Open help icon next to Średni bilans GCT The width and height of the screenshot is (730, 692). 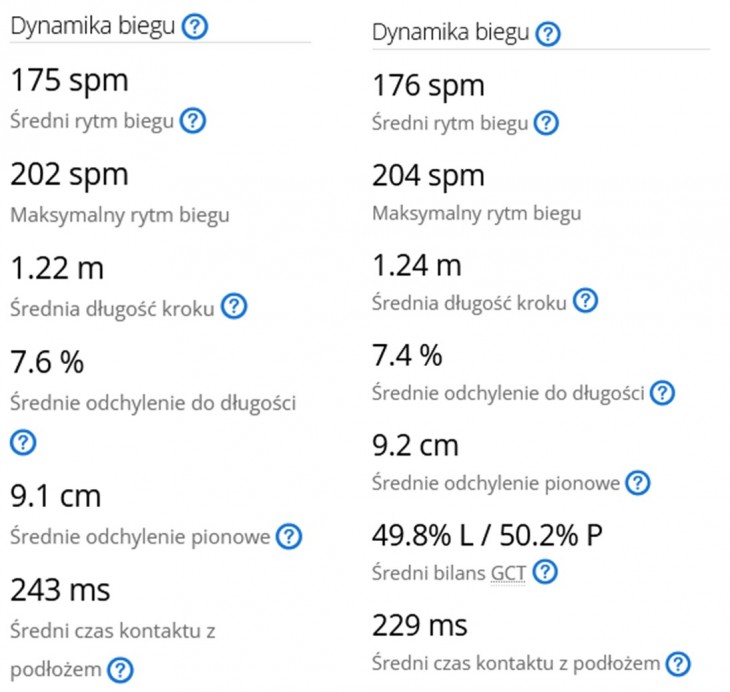pyautogui.click(x=545, y=571)
